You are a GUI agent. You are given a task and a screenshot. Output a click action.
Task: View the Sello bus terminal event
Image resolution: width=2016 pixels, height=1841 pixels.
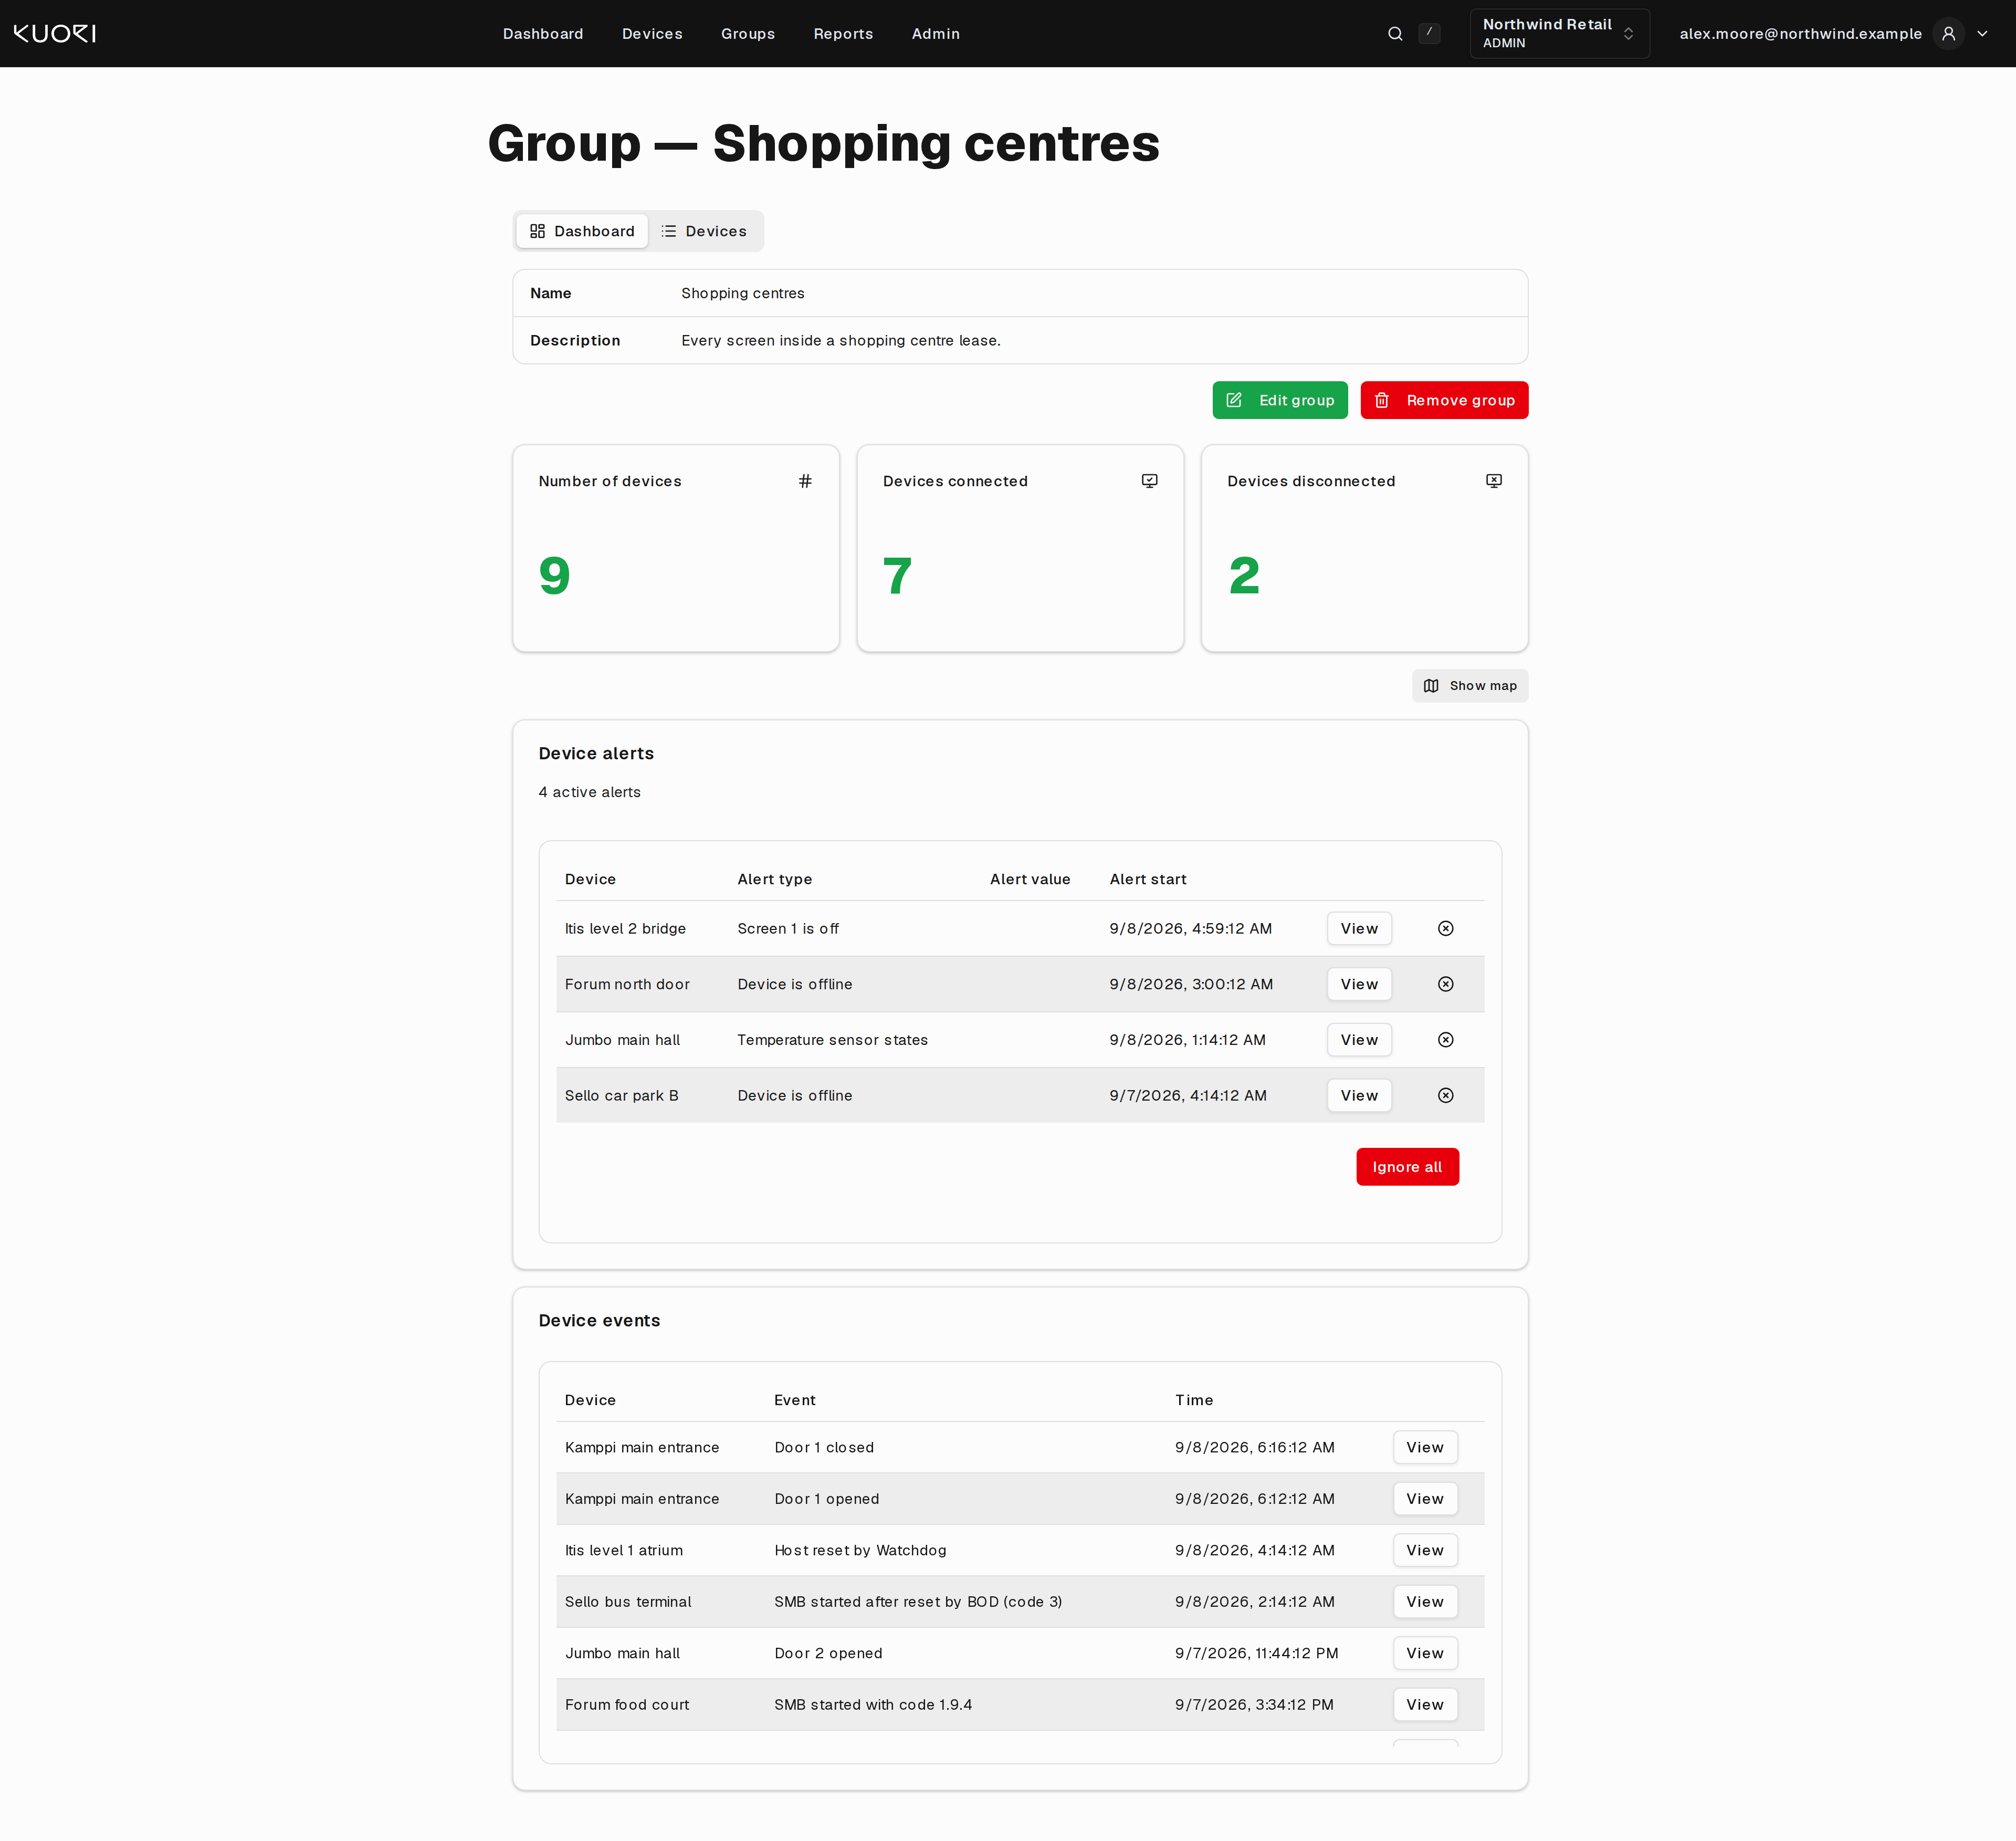coord(1425,1602)
